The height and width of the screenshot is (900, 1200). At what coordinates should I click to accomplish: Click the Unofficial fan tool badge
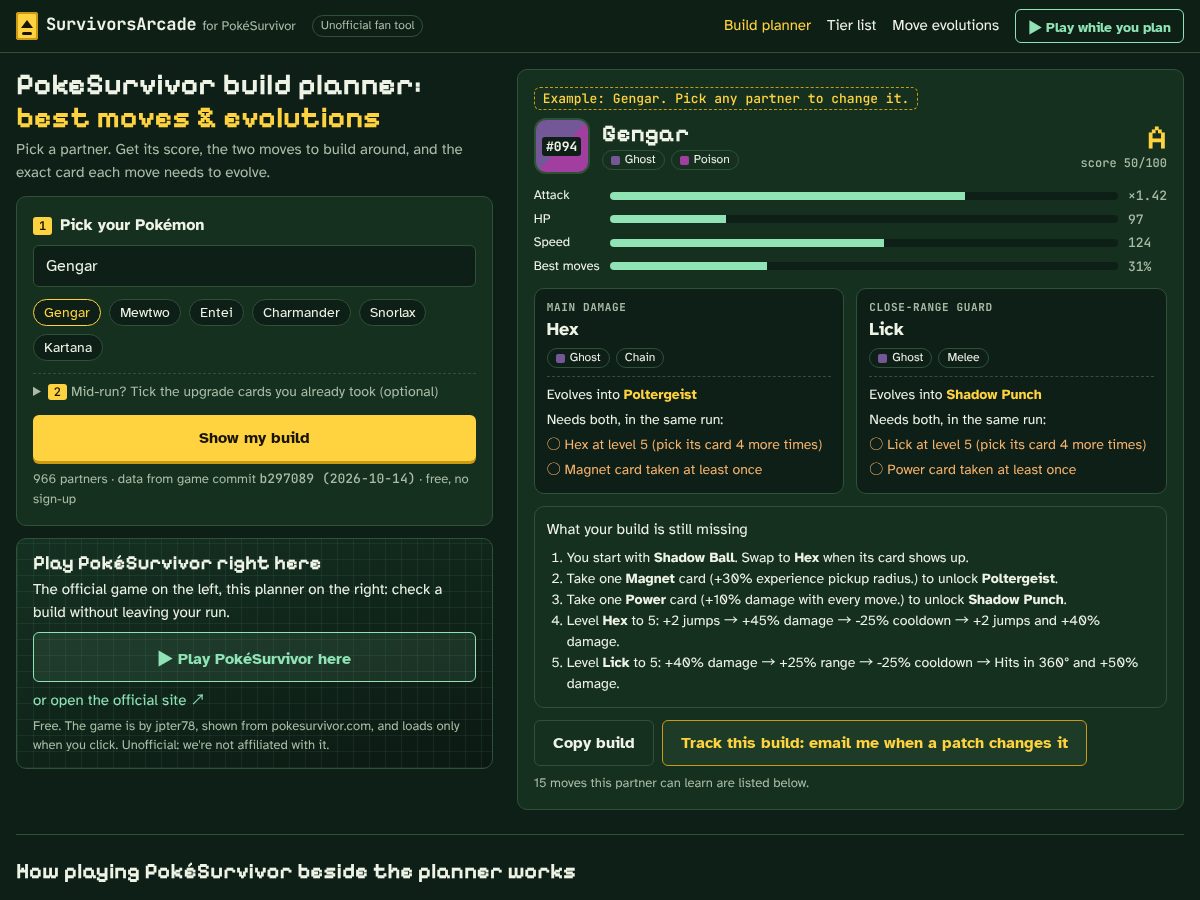click(x=367, y=26)
